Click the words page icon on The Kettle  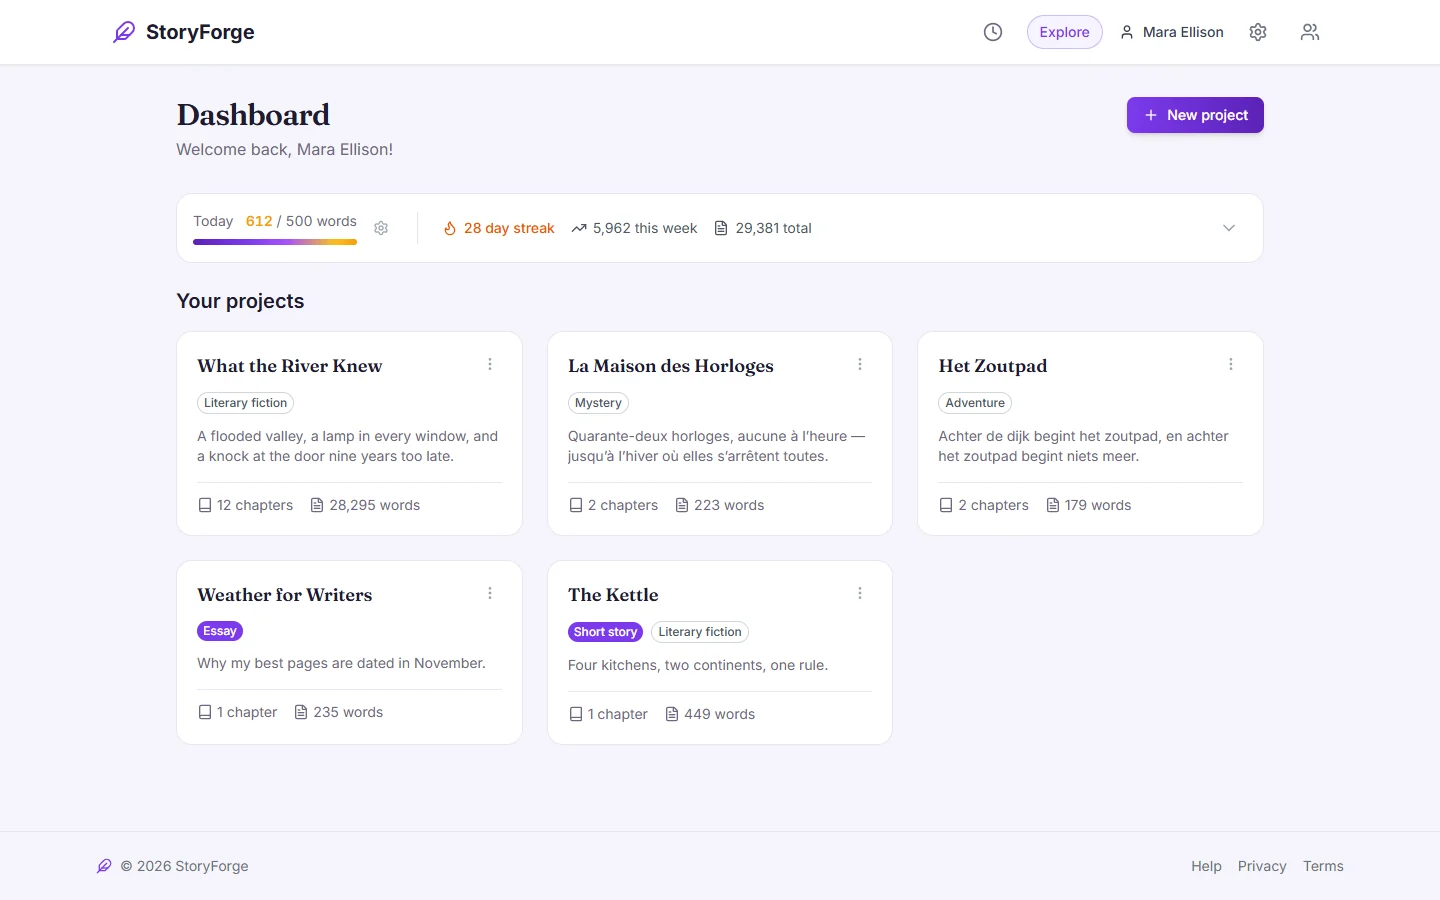672,714
